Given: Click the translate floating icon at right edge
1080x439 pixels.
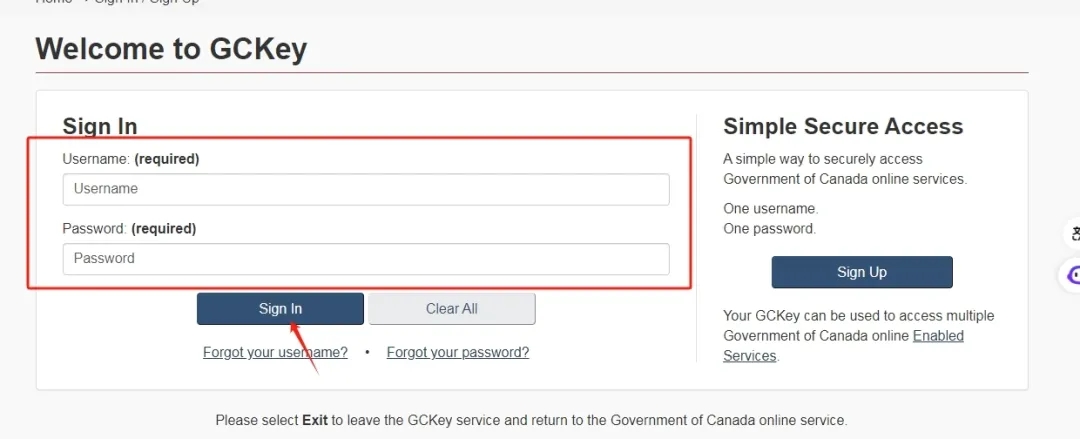Looking at the screenshot, I should pos(1074,234).
